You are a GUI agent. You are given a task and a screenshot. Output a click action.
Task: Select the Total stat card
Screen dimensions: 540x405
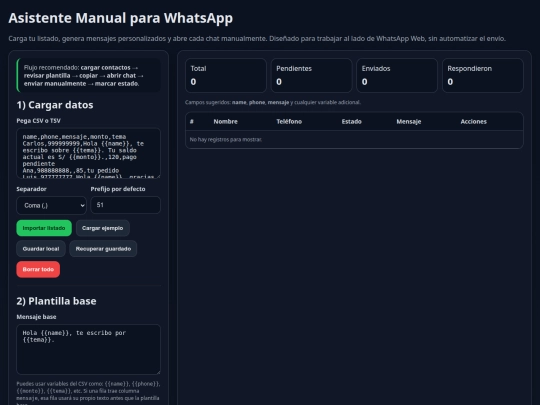[226, 75]
